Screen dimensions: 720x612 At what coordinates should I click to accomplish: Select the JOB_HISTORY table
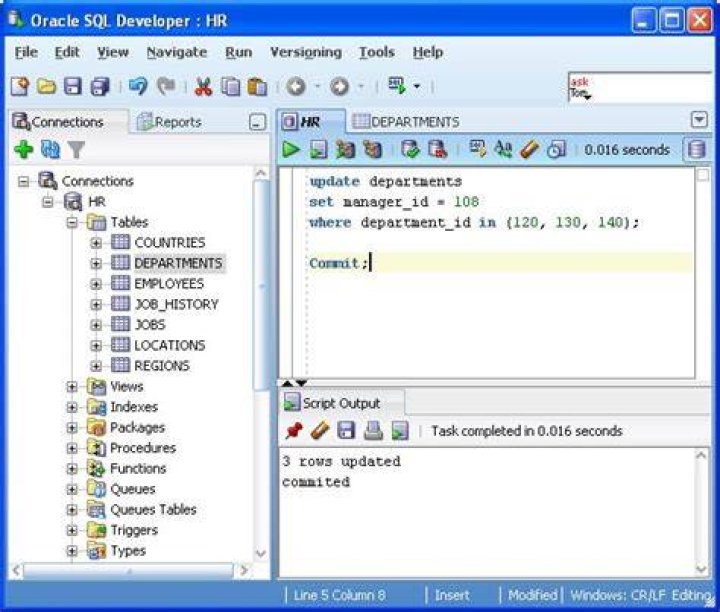176,304
